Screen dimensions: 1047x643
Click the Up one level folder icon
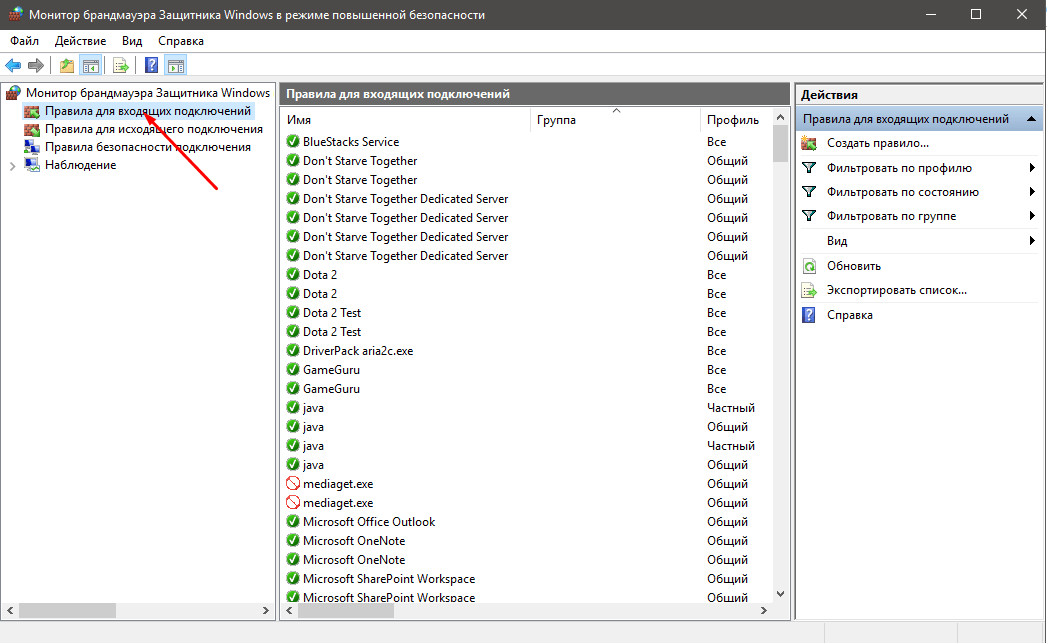coord(67,65)
